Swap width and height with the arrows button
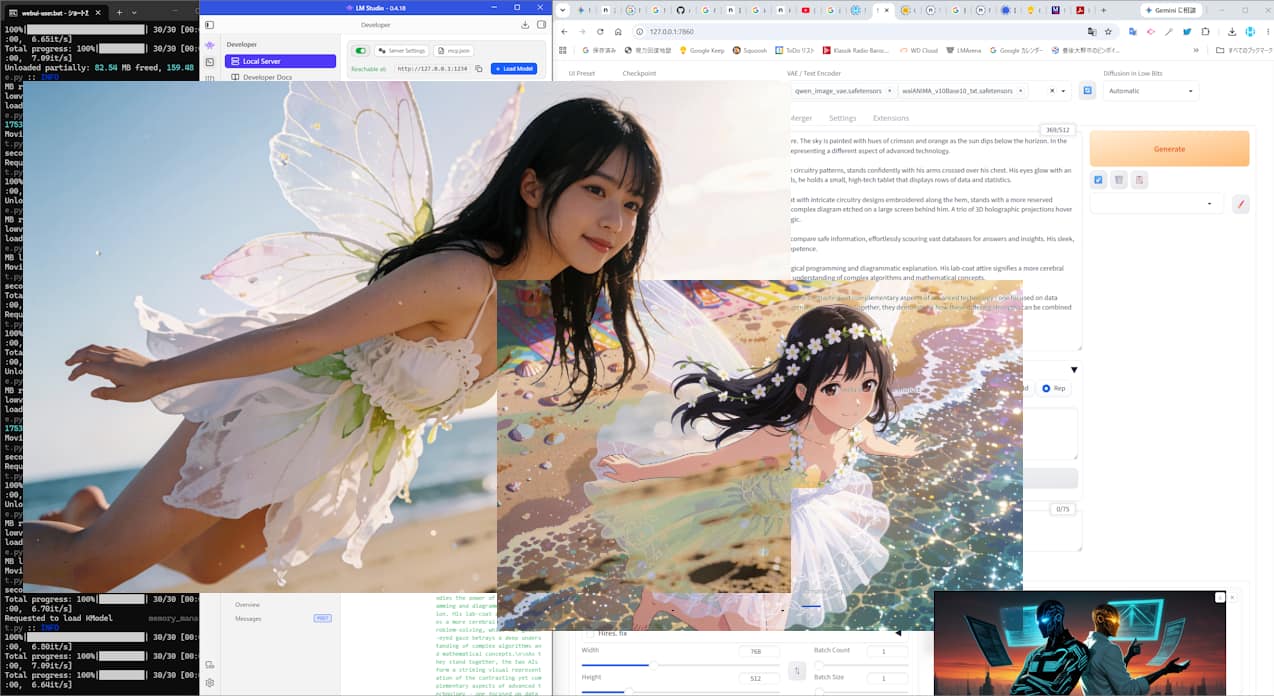 pyautogui.click(x=797, y=671)
